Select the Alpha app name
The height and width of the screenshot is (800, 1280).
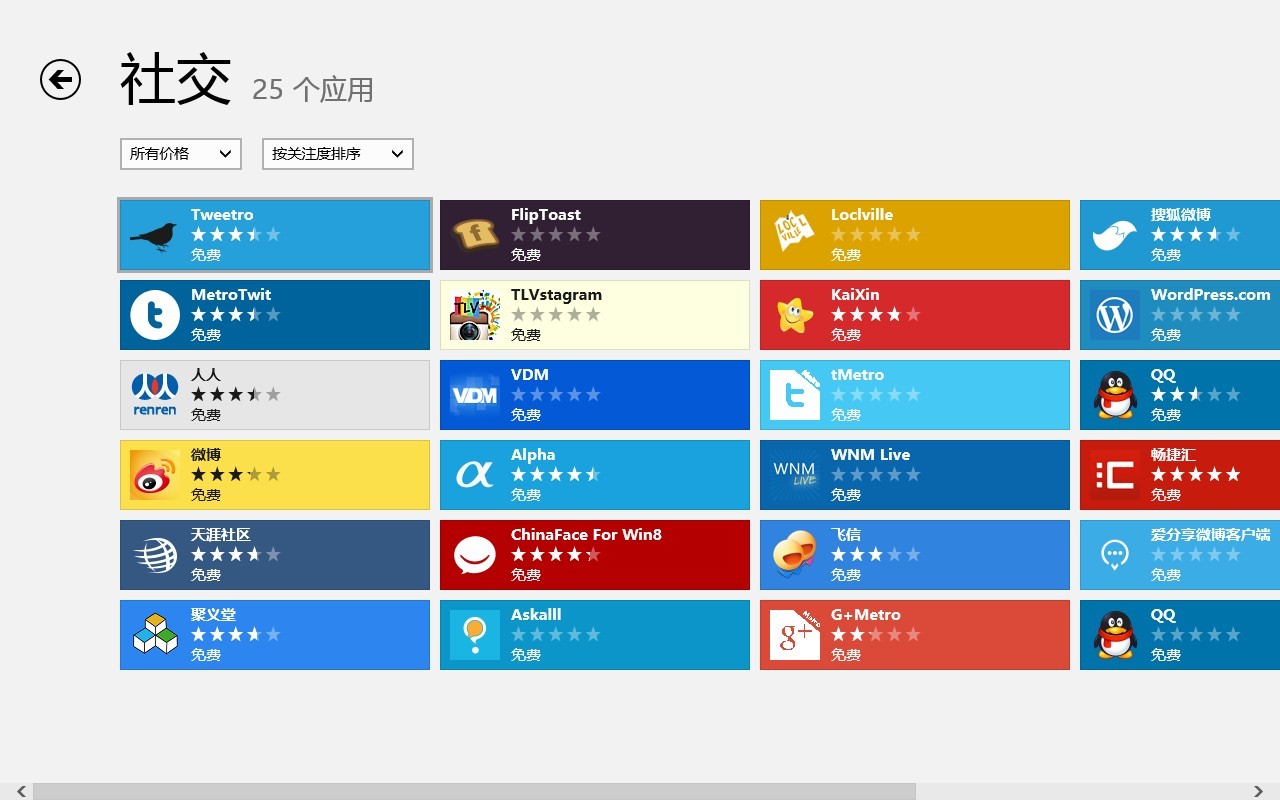[x=533, y=454]
